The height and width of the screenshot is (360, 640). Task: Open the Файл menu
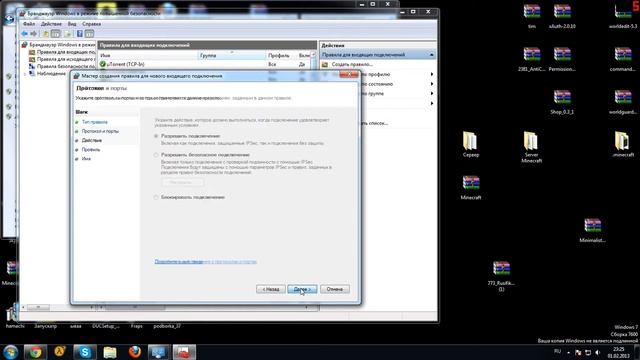(x=29, y=24)
